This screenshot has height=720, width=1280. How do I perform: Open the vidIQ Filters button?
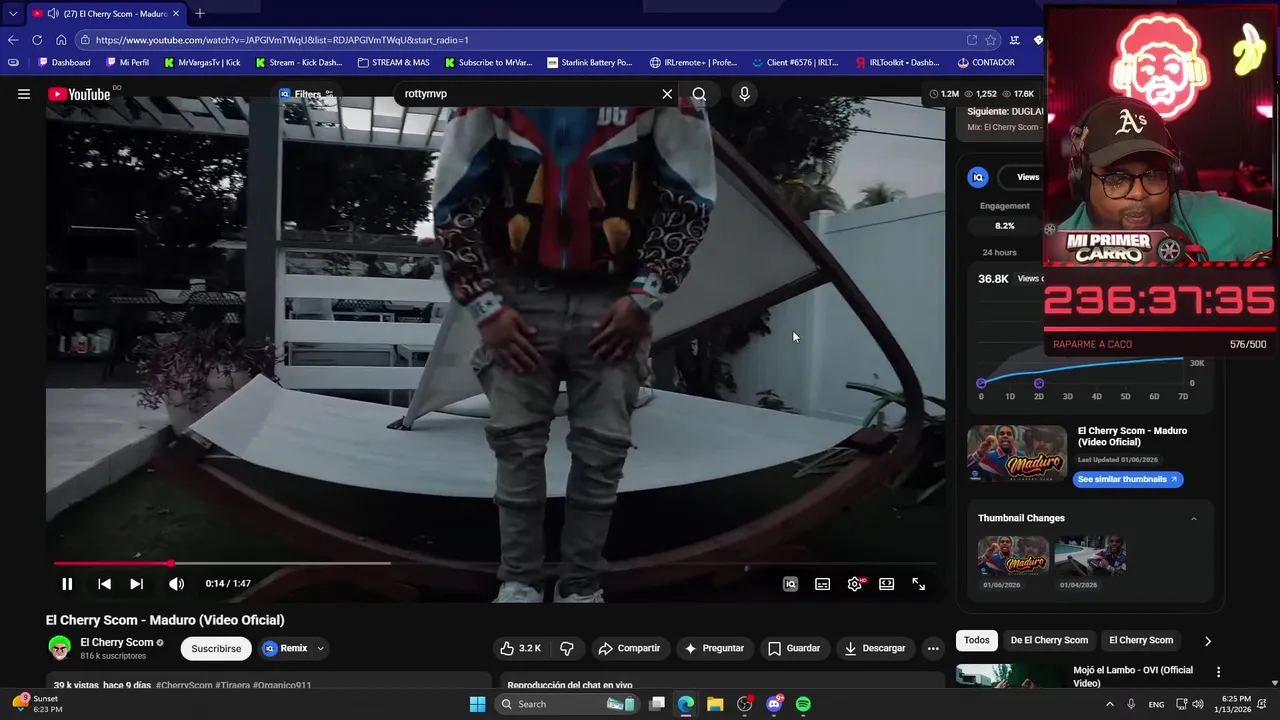coord(306,94)
